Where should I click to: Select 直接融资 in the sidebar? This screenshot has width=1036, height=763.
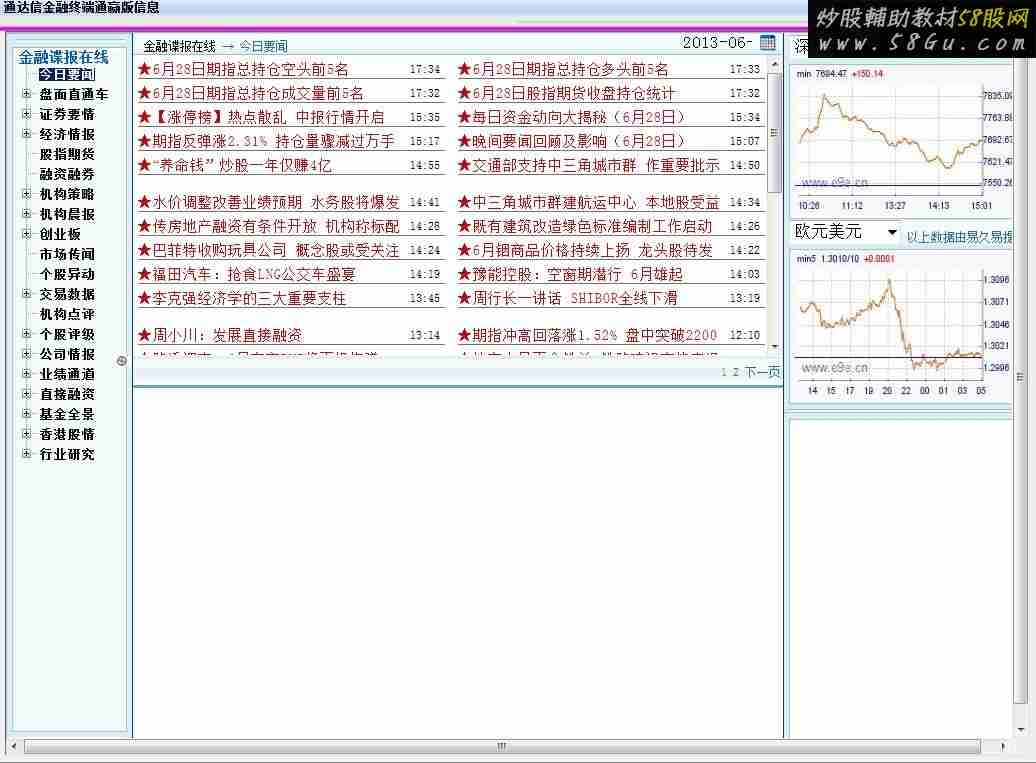[x=67, y=394]
